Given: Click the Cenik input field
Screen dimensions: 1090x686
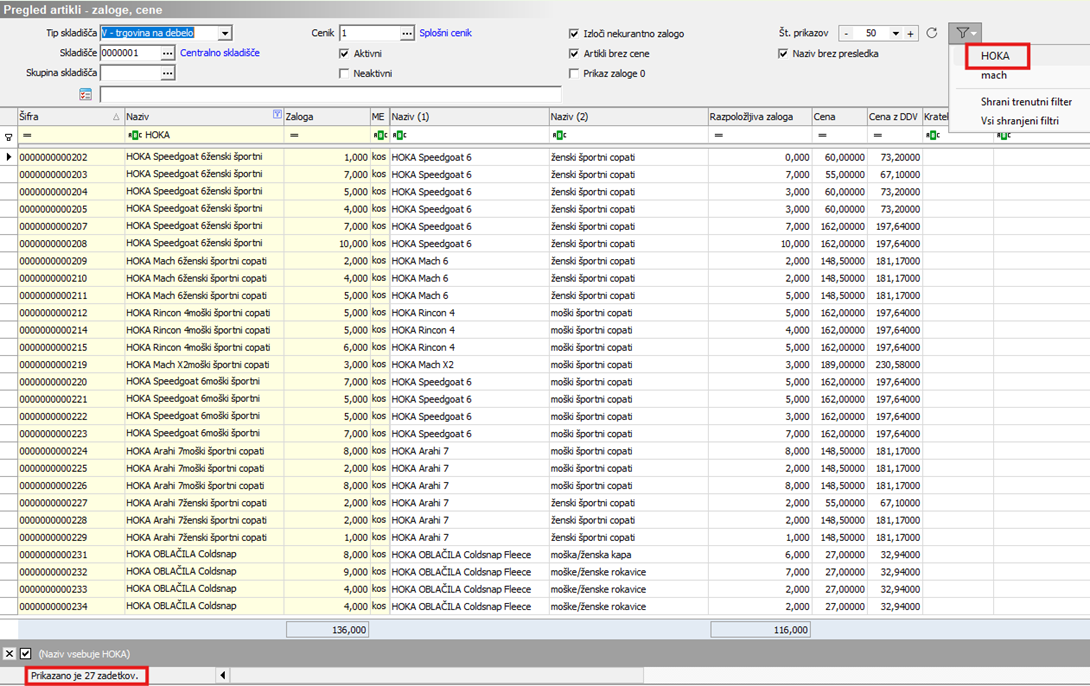Looking at the screenshot, I should pos(370,33).
